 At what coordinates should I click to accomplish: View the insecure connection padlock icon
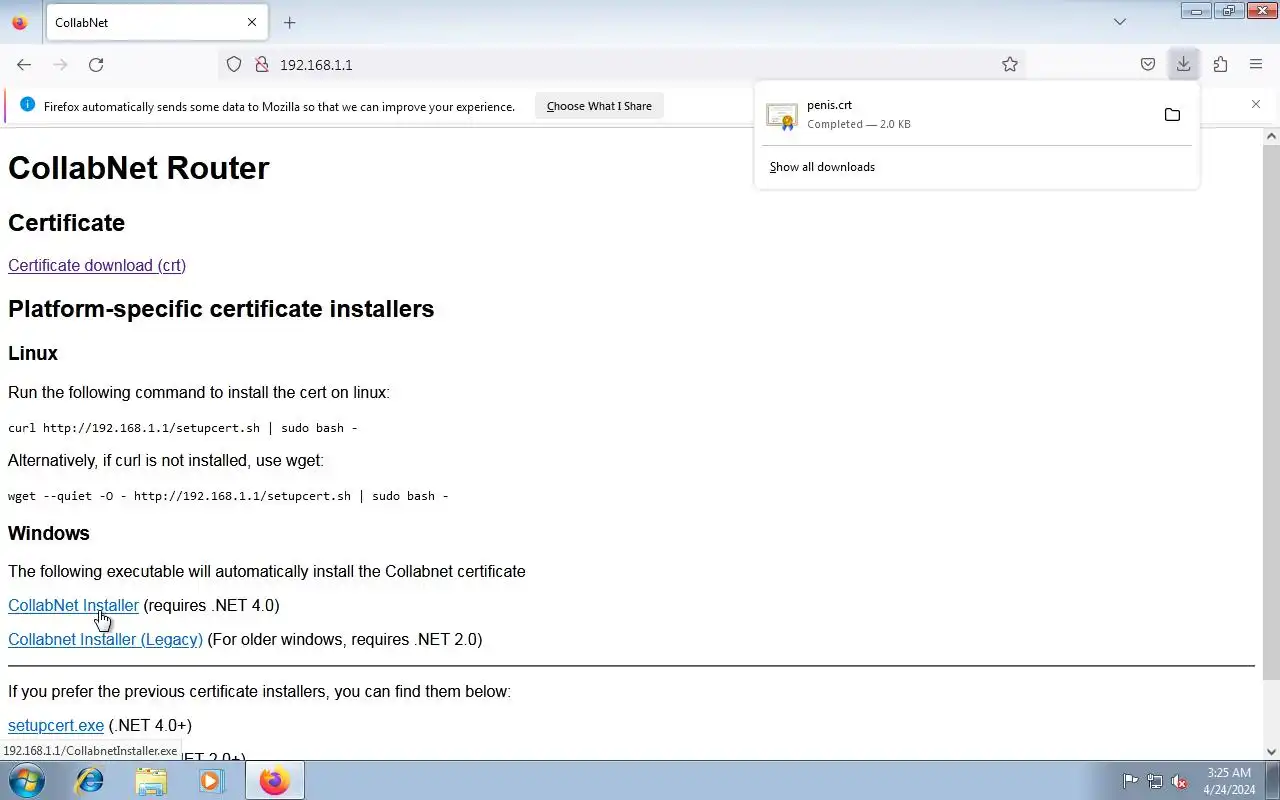[x=262, y=64]
